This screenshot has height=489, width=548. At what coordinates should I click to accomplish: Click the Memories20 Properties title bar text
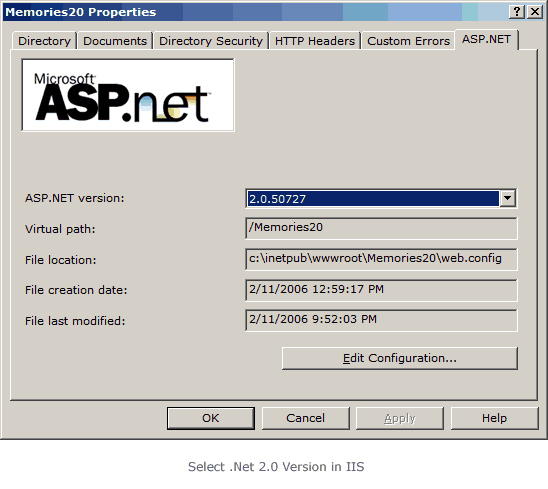coord(81,12)
